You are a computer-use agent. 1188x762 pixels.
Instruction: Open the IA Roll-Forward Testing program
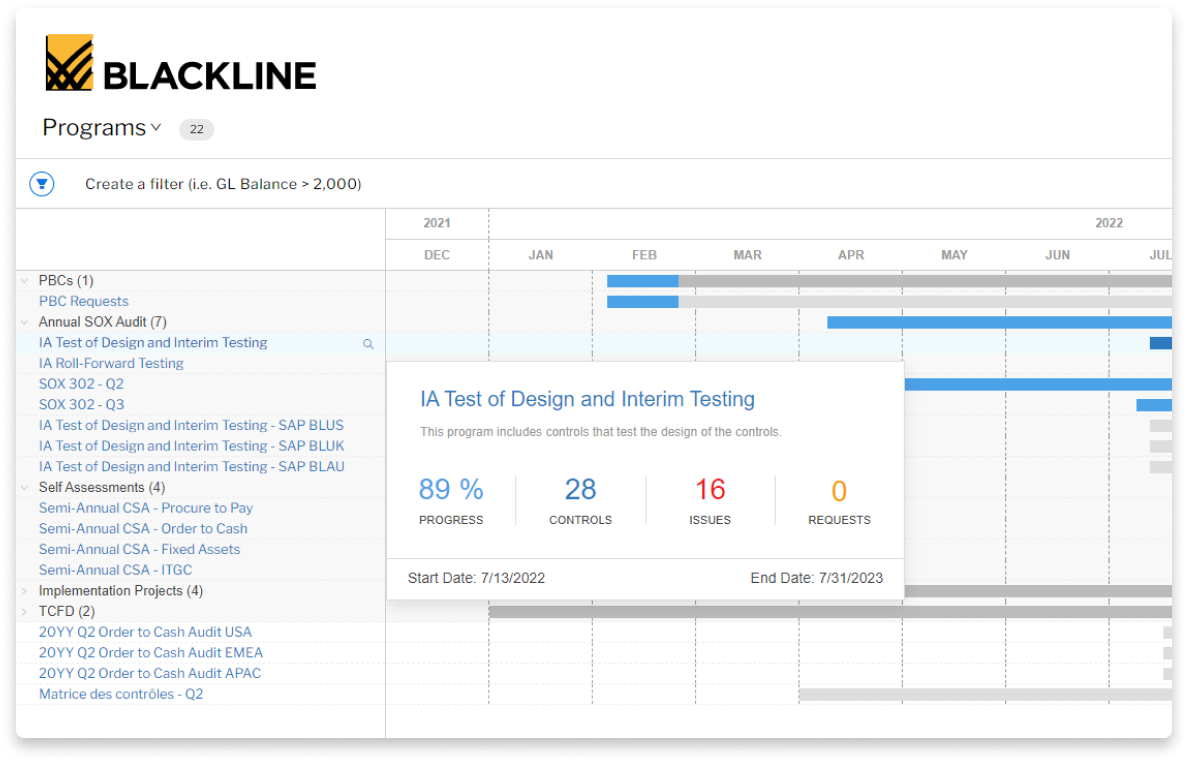click(x=111, y=364)
